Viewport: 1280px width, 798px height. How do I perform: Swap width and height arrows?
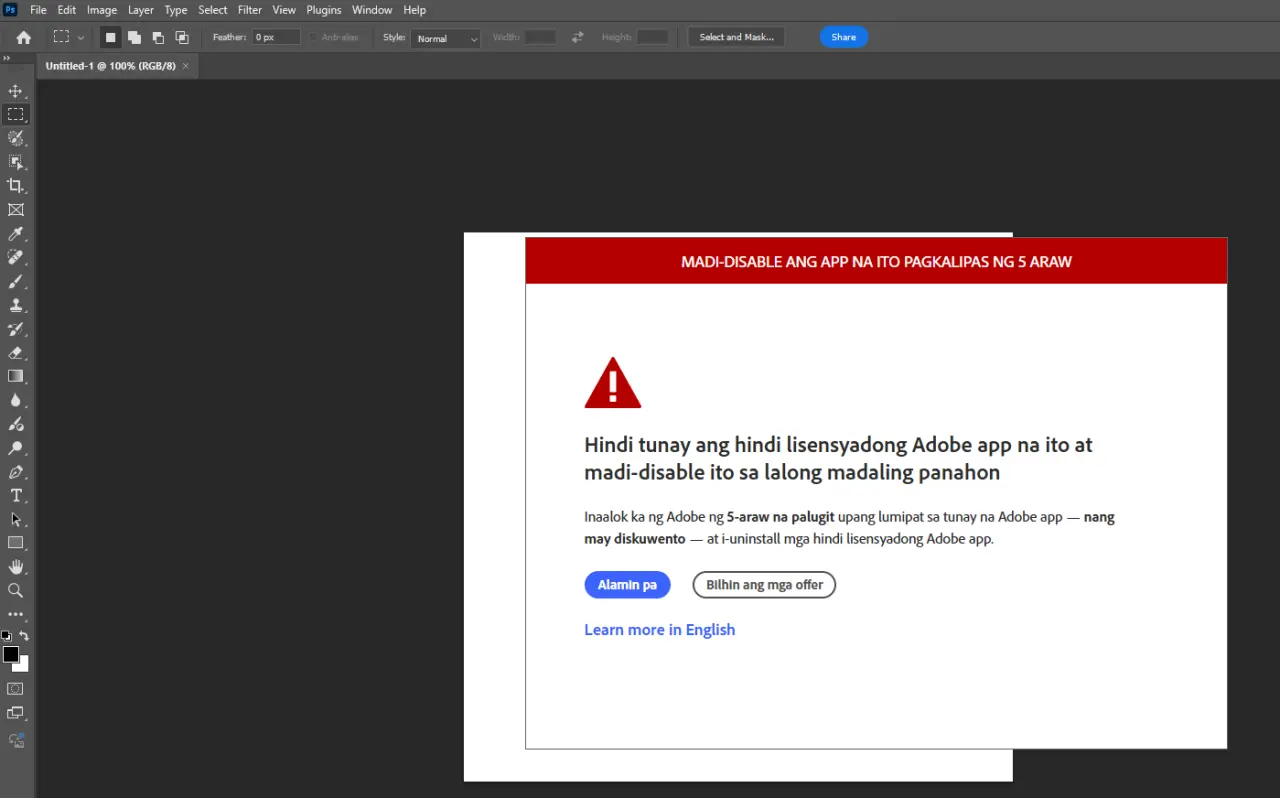577,37
